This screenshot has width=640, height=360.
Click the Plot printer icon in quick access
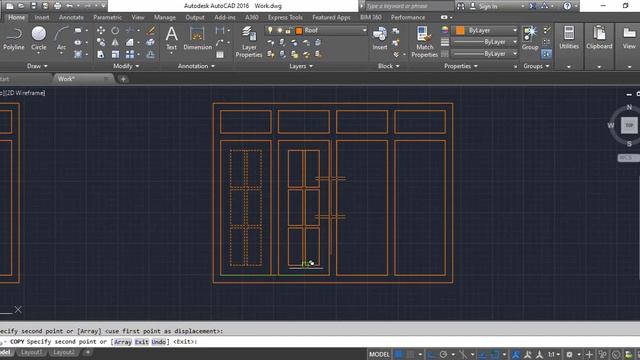pos(58,6)
